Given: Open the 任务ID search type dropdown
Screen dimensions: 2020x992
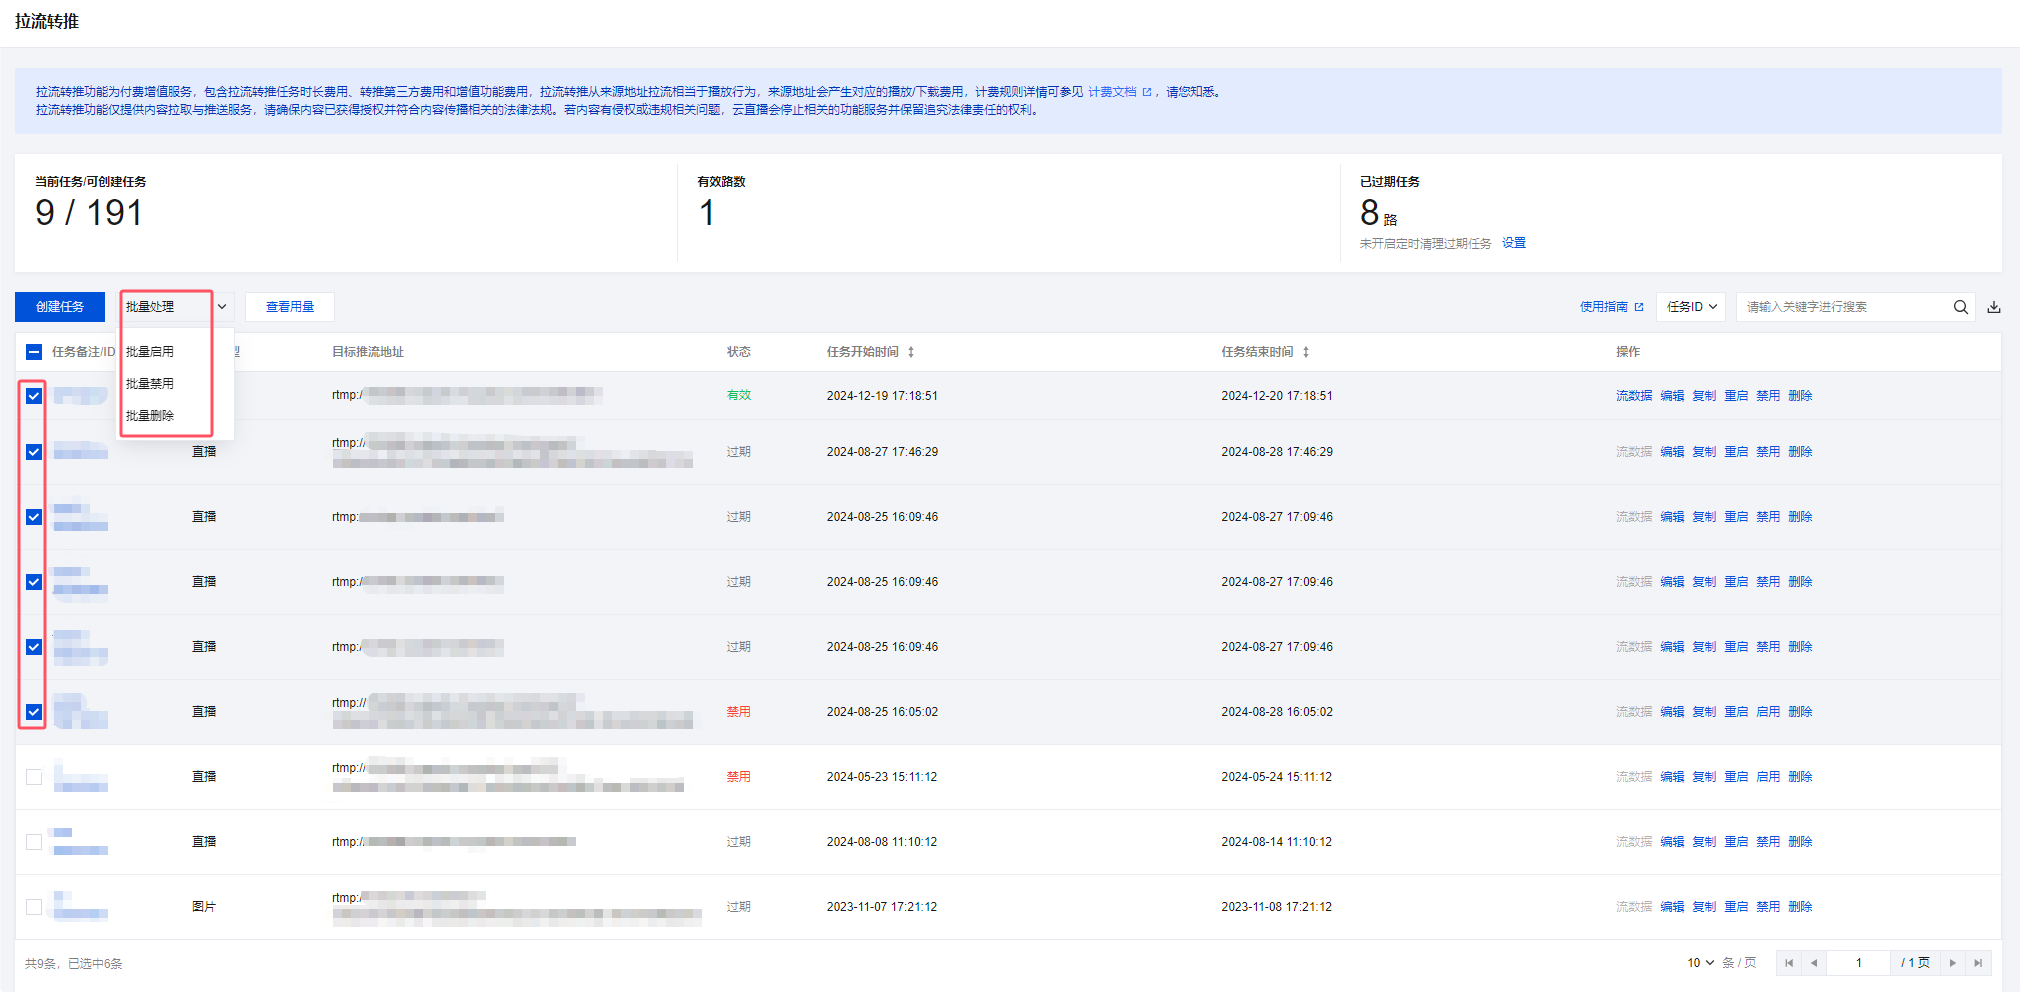Looking at the screenshot, I should click(x=1692, y=307).
